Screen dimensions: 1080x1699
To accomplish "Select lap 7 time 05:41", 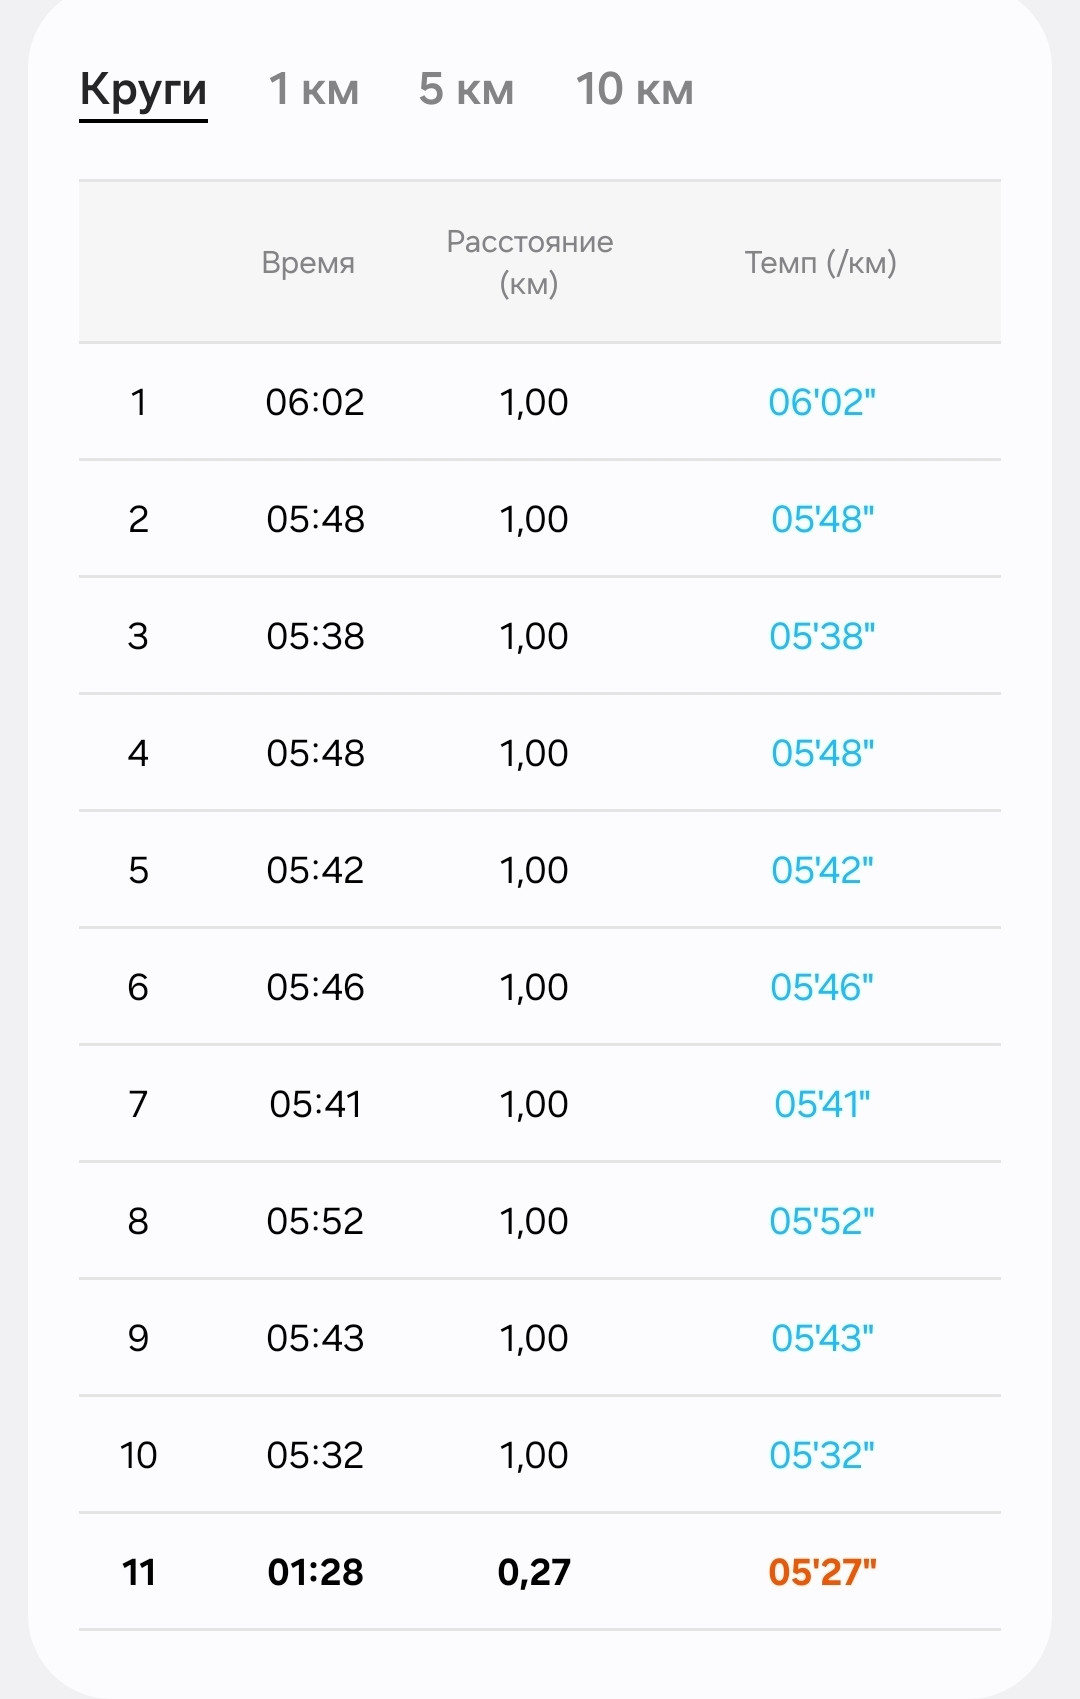I will click(315, 1104).
